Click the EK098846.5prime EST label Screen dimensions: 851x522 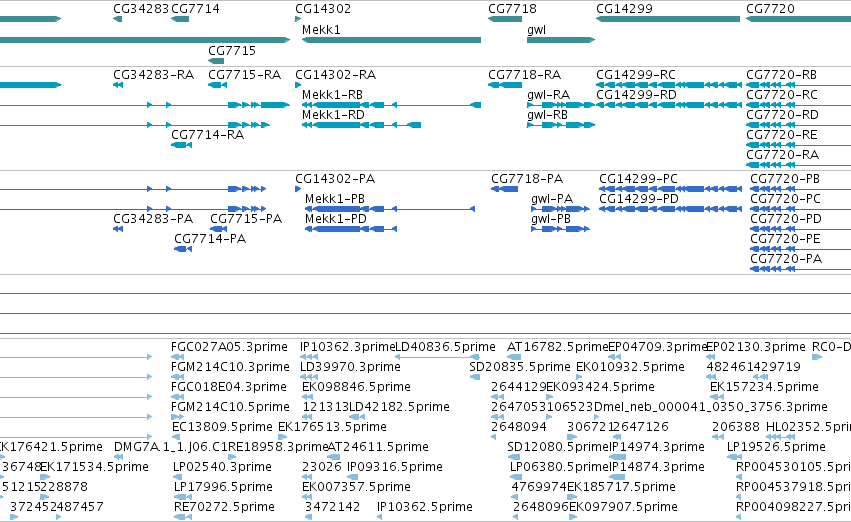(x=356, y=387)
